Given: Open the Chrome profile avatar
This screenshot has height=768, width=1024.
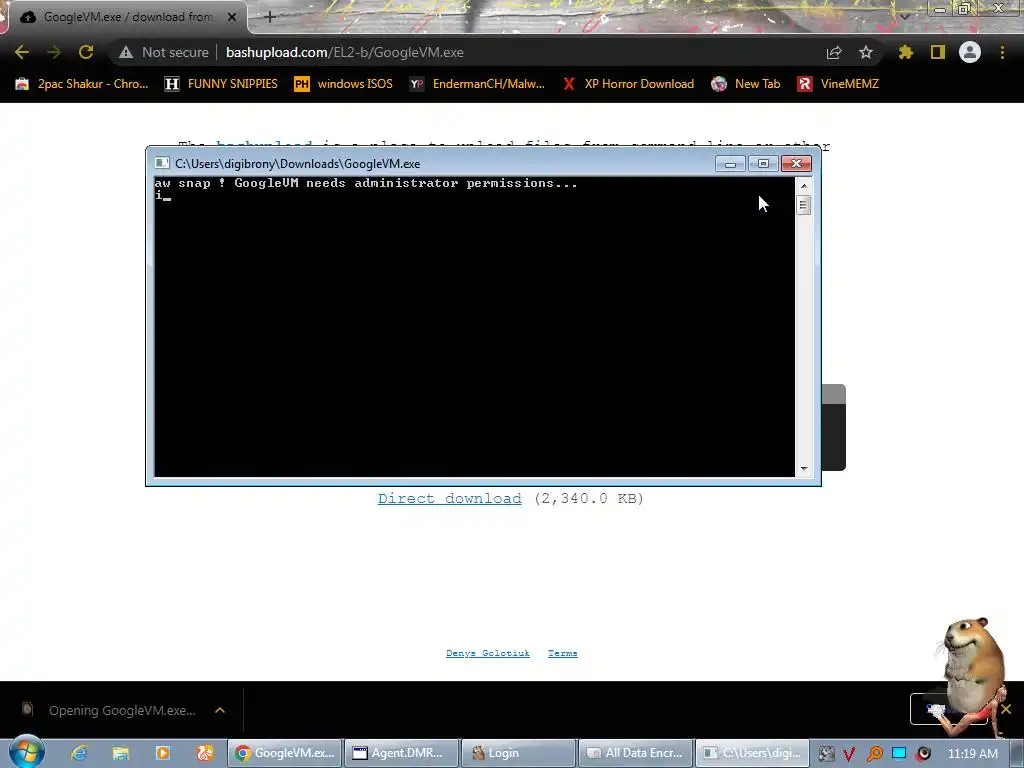Looking at the screenshot, I should [970, 52].
